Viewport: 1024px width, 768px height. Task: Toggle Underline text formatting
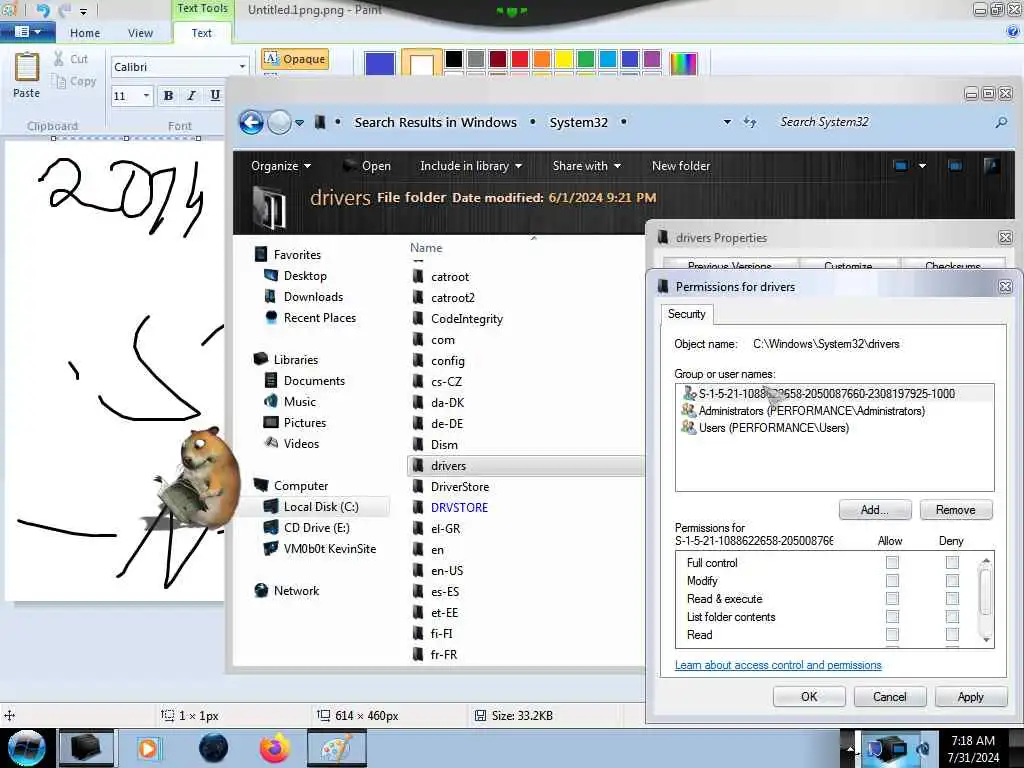click(x=215, y=95)
